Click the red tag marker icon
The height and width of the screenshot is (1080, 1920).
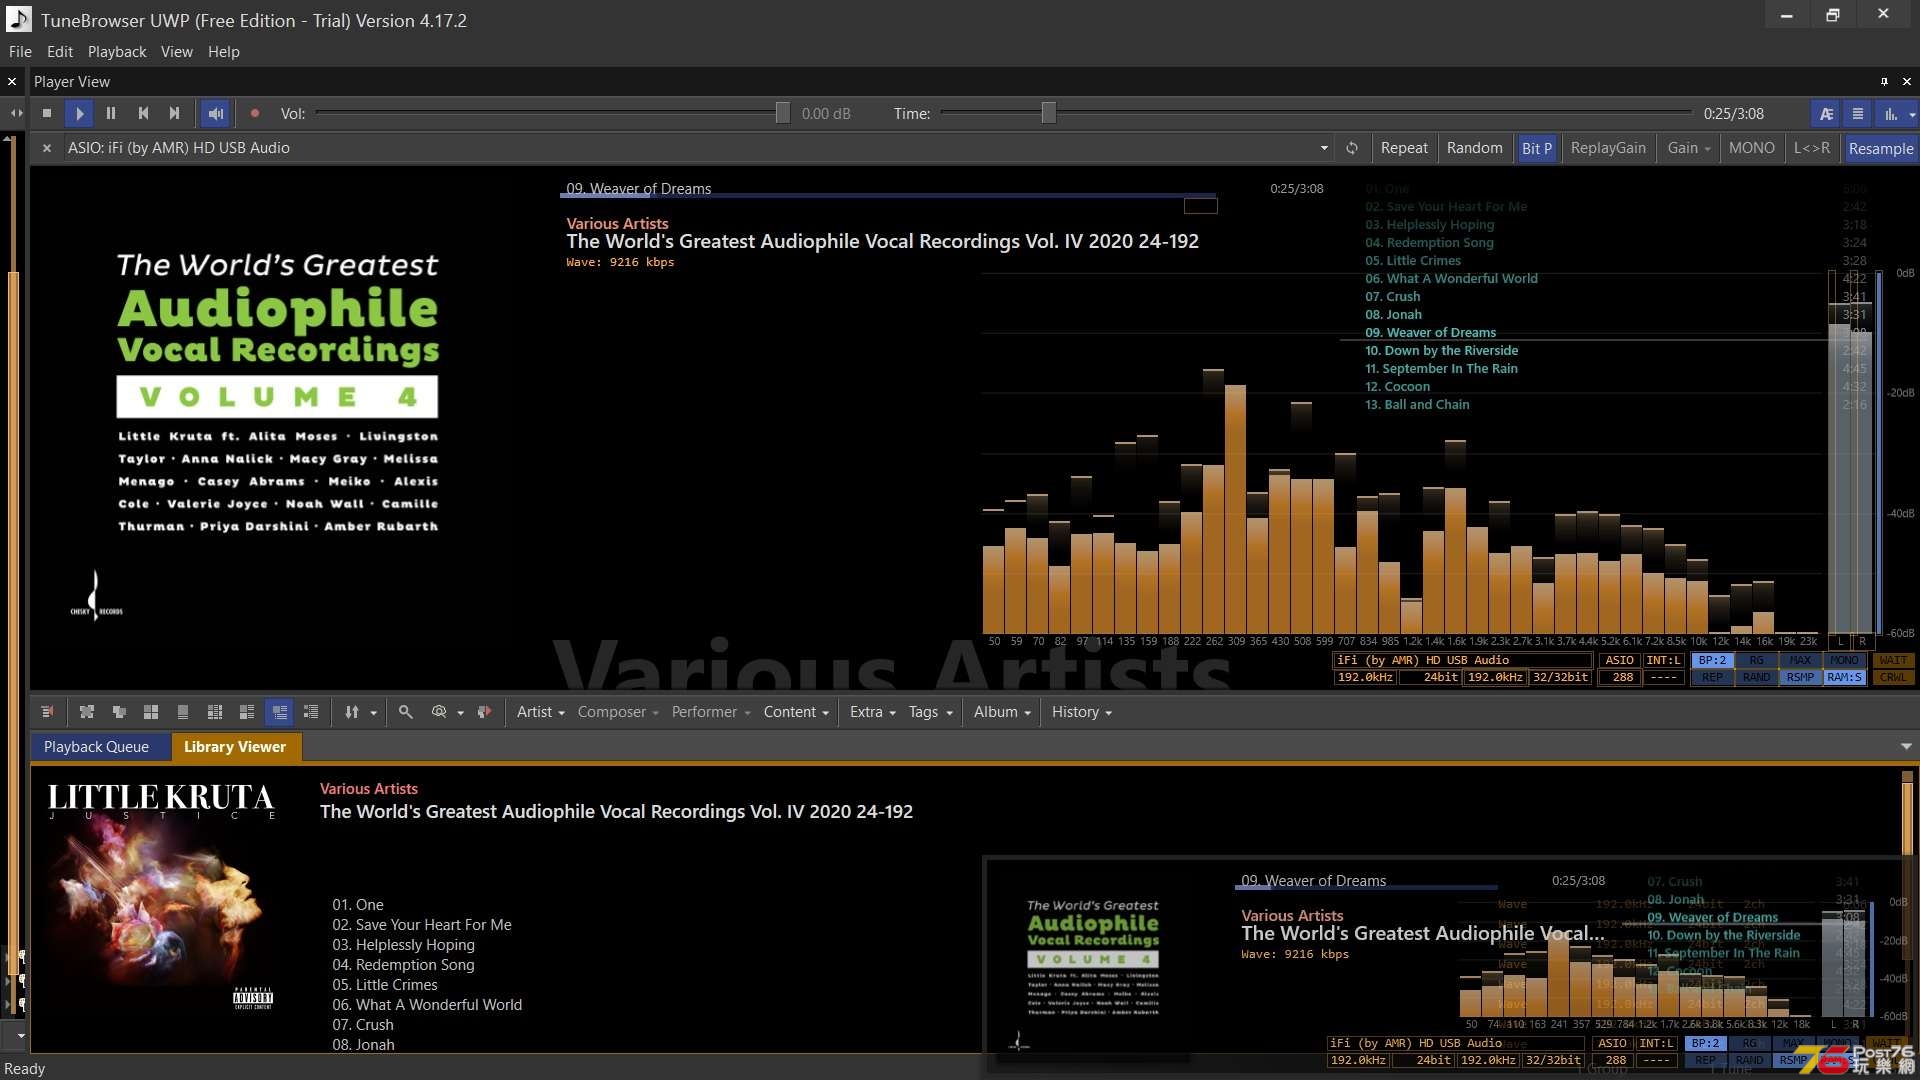pyautogui.click(x=485, y=712)
